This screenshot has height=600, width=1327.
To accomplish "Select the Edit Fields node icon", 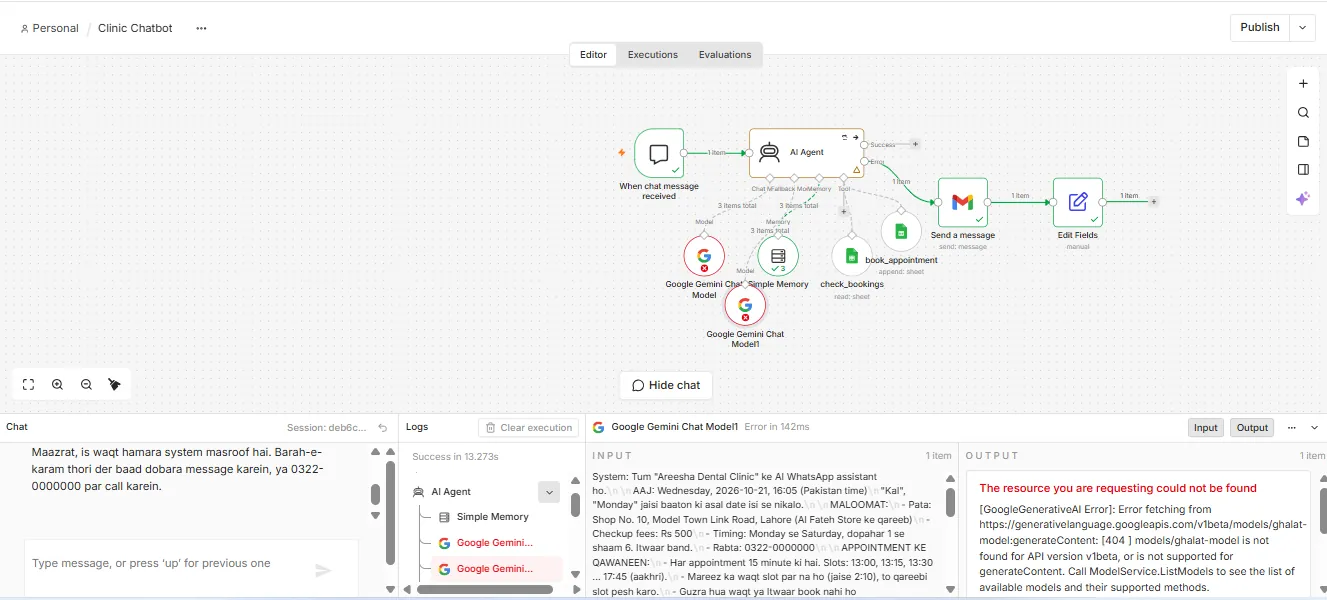I will point(1078,203).
